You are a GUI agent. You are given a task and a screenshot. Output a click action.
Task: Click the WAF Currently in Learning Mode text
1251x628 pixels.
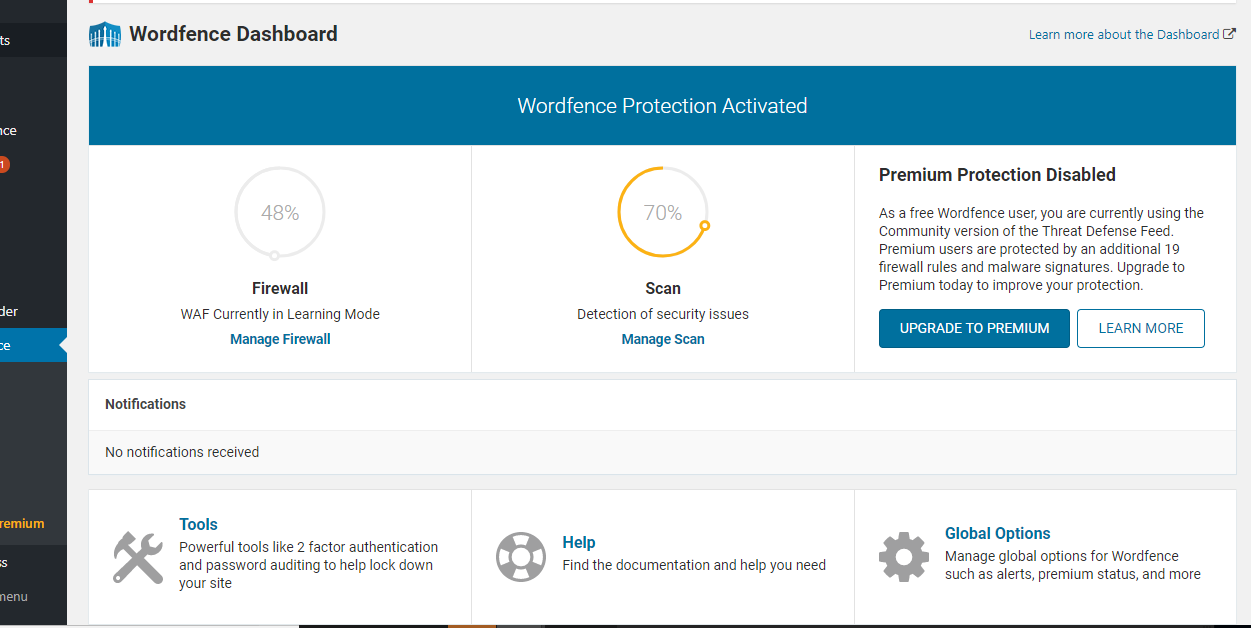tap(280, 314)
